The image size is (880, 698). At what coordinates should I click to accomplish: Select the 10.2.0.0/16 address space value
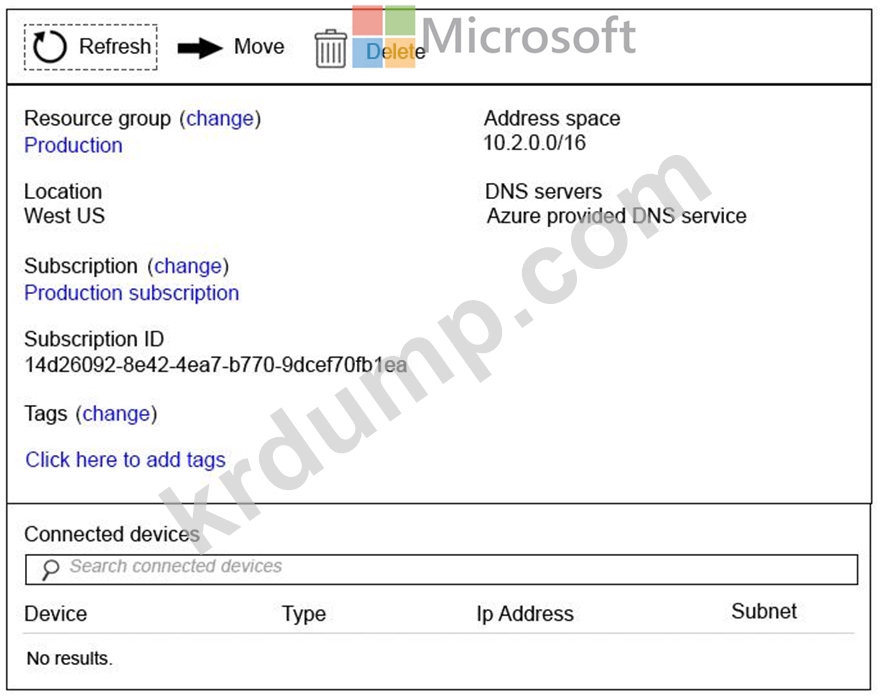click(535, 143)
